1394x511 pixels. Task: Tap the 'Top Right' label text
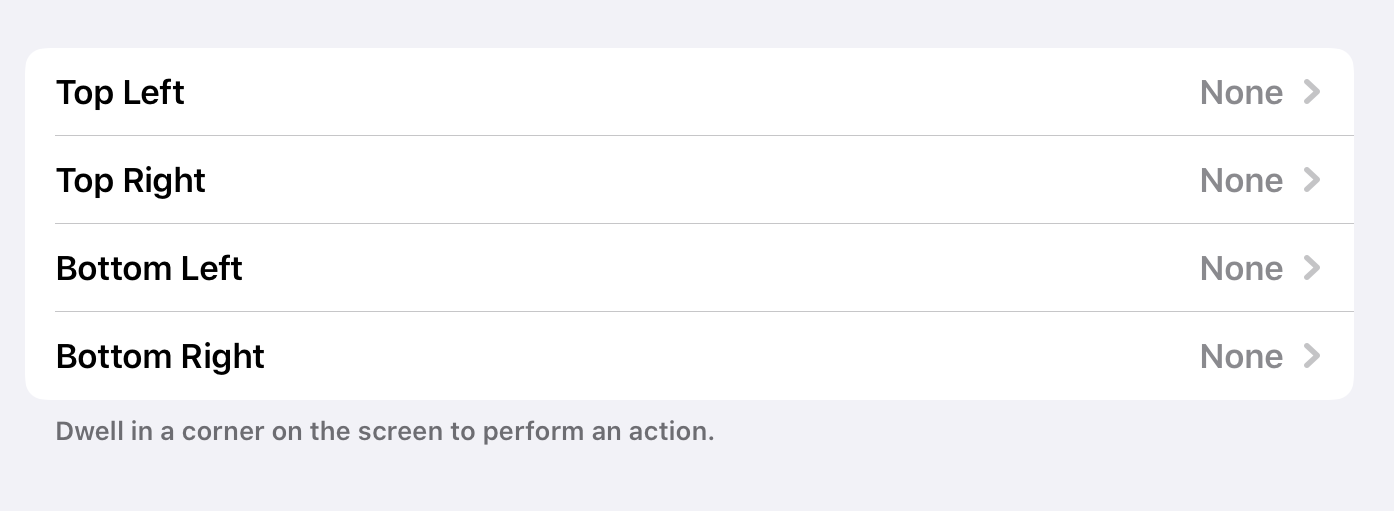tap(131, 181)
